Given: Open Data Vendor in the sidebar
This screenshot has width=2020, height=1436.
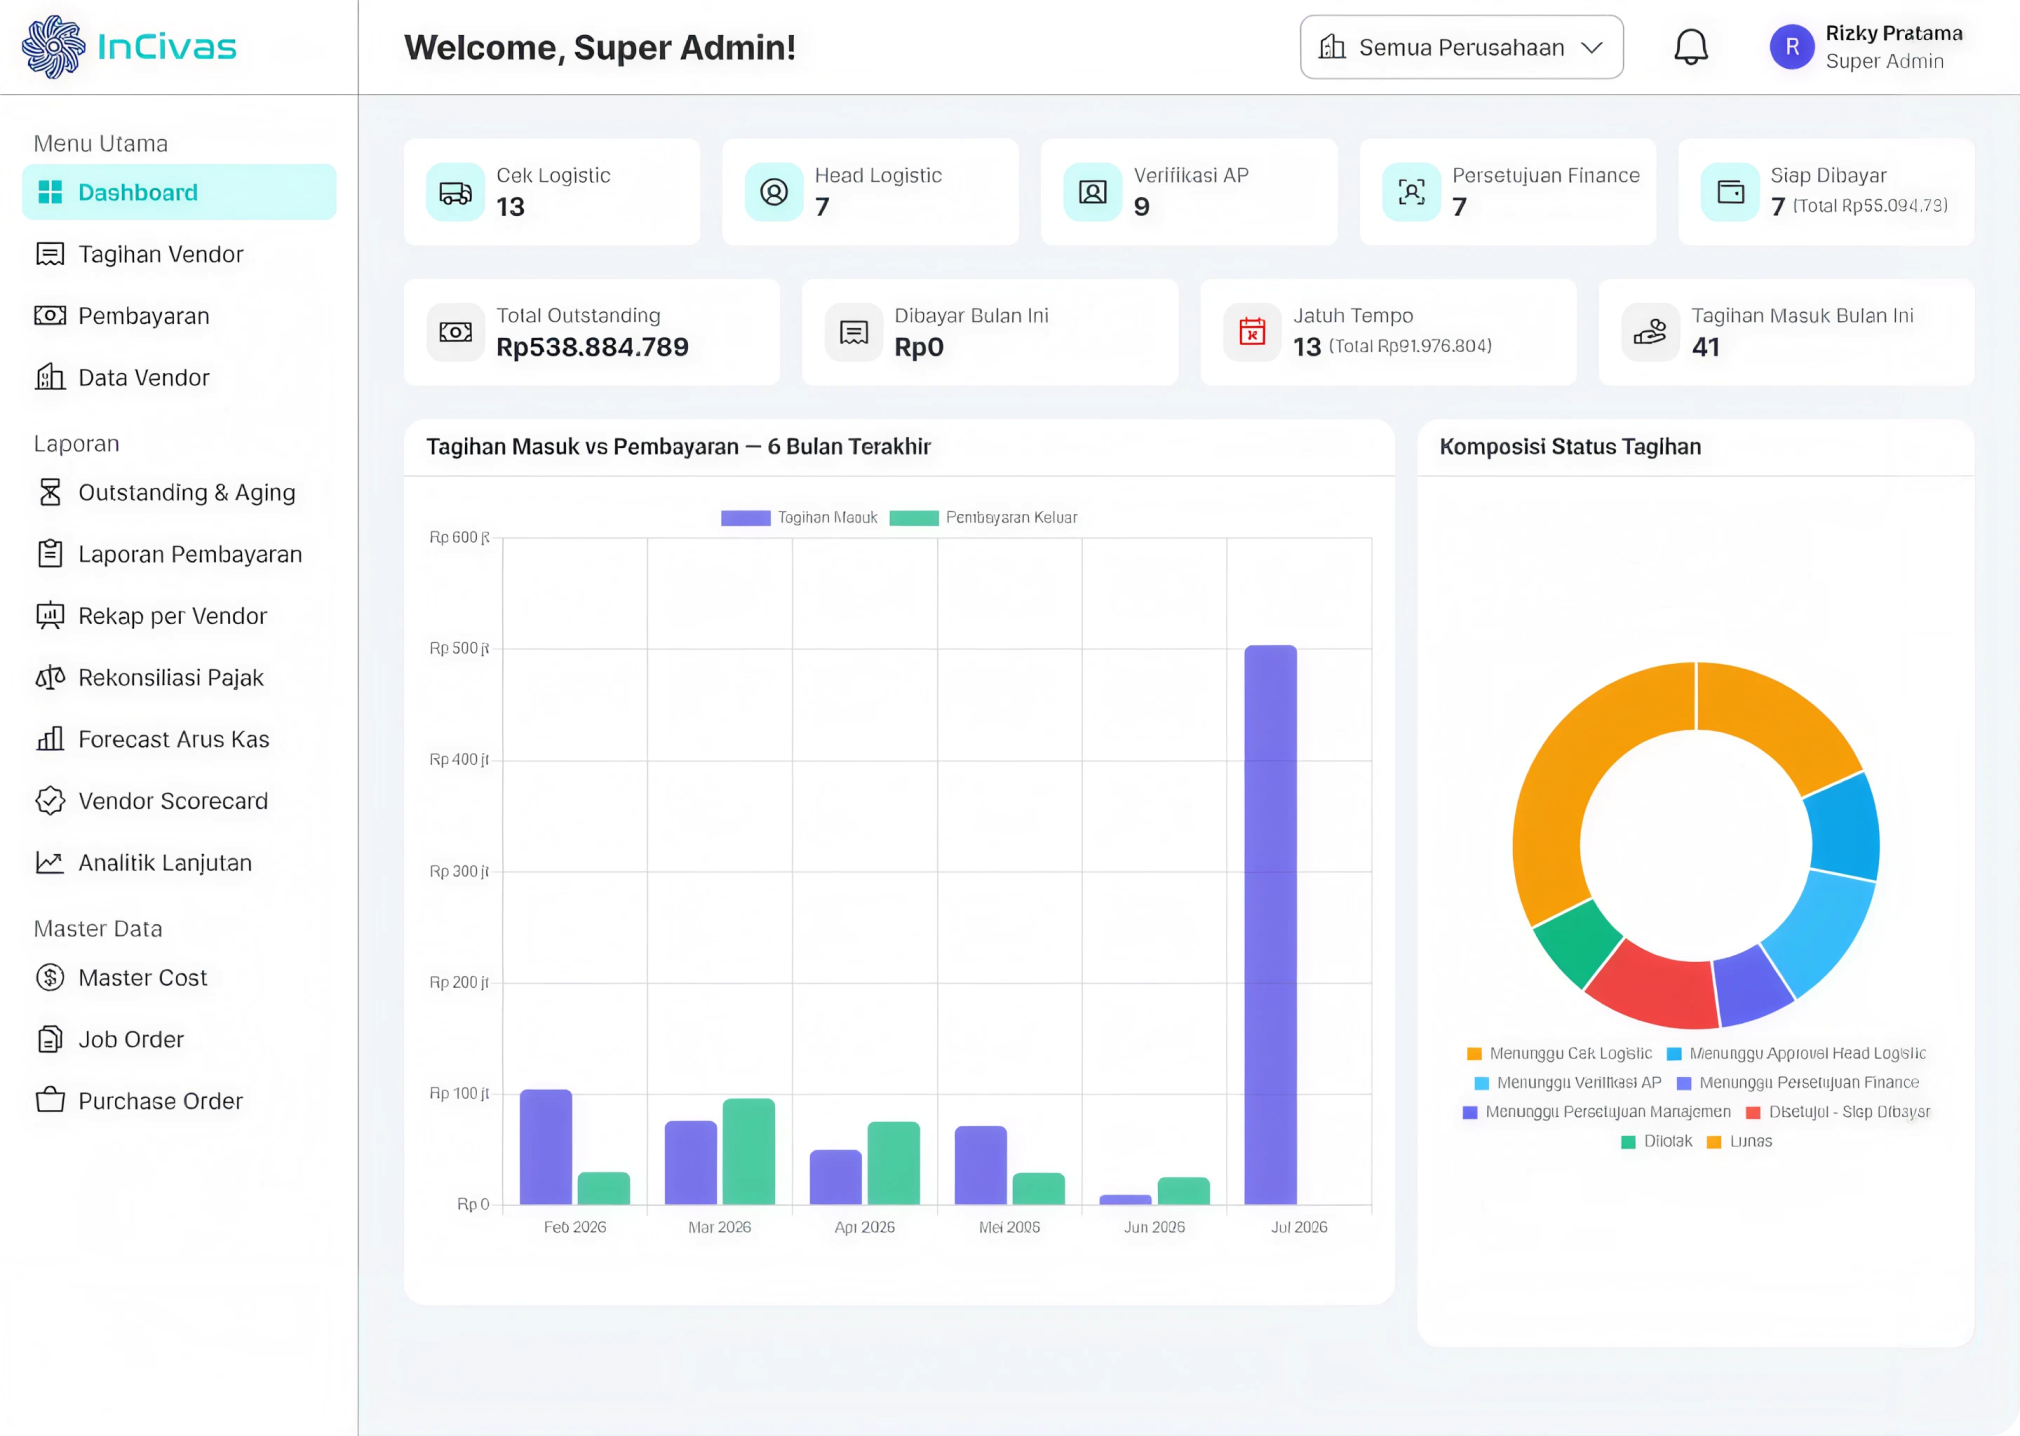Looking at the screenshot, I should pos(179,377).
